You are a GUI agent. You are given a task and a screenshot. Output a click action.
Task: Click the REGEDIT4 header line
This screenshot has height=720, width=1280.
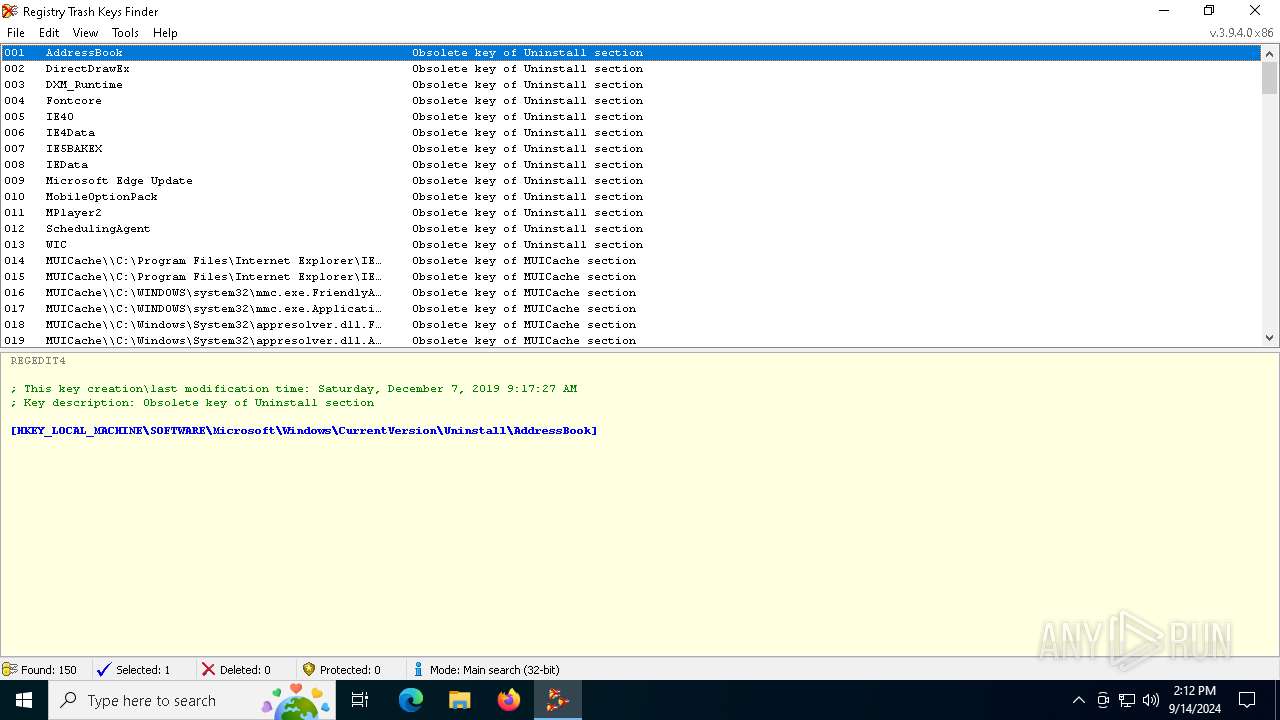click(38, 361)
